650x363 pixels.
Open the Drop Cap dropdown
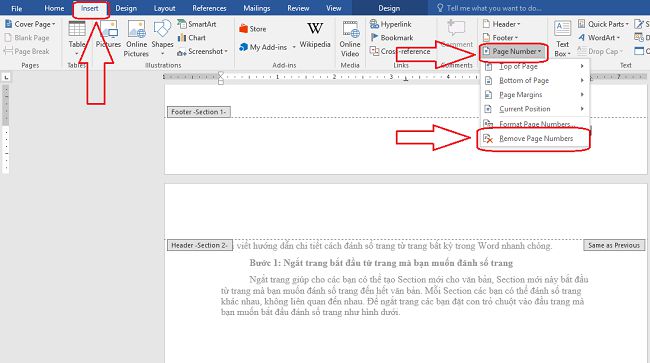coord(600,51)
